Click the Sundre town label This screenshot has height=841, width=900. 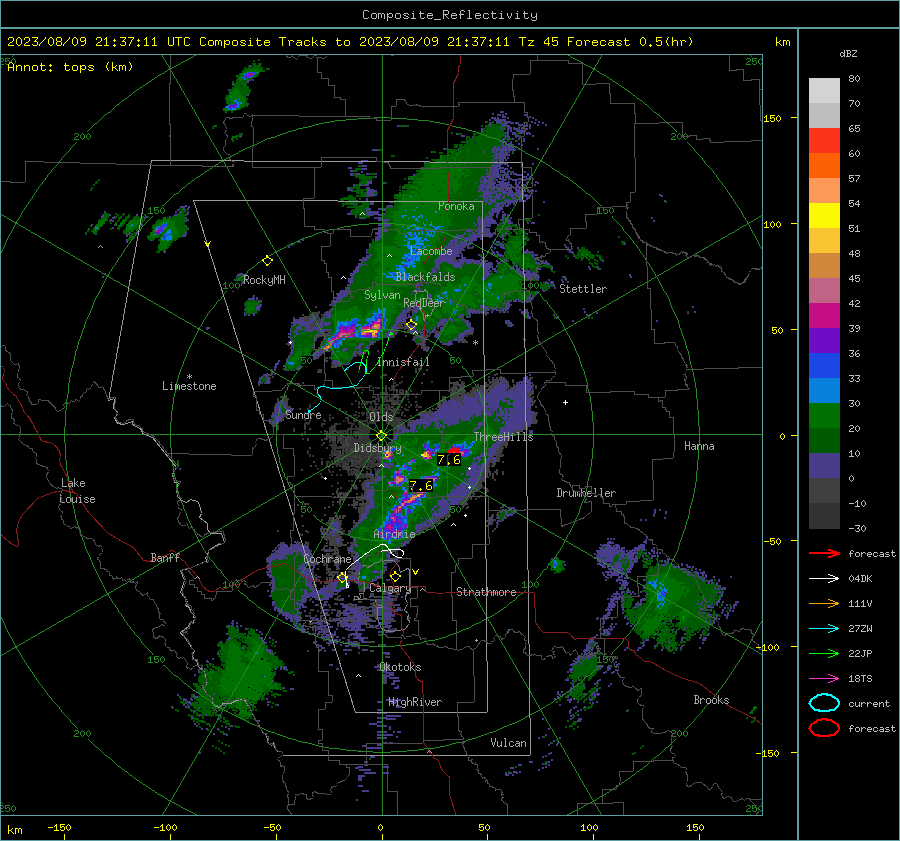point(304,415)
